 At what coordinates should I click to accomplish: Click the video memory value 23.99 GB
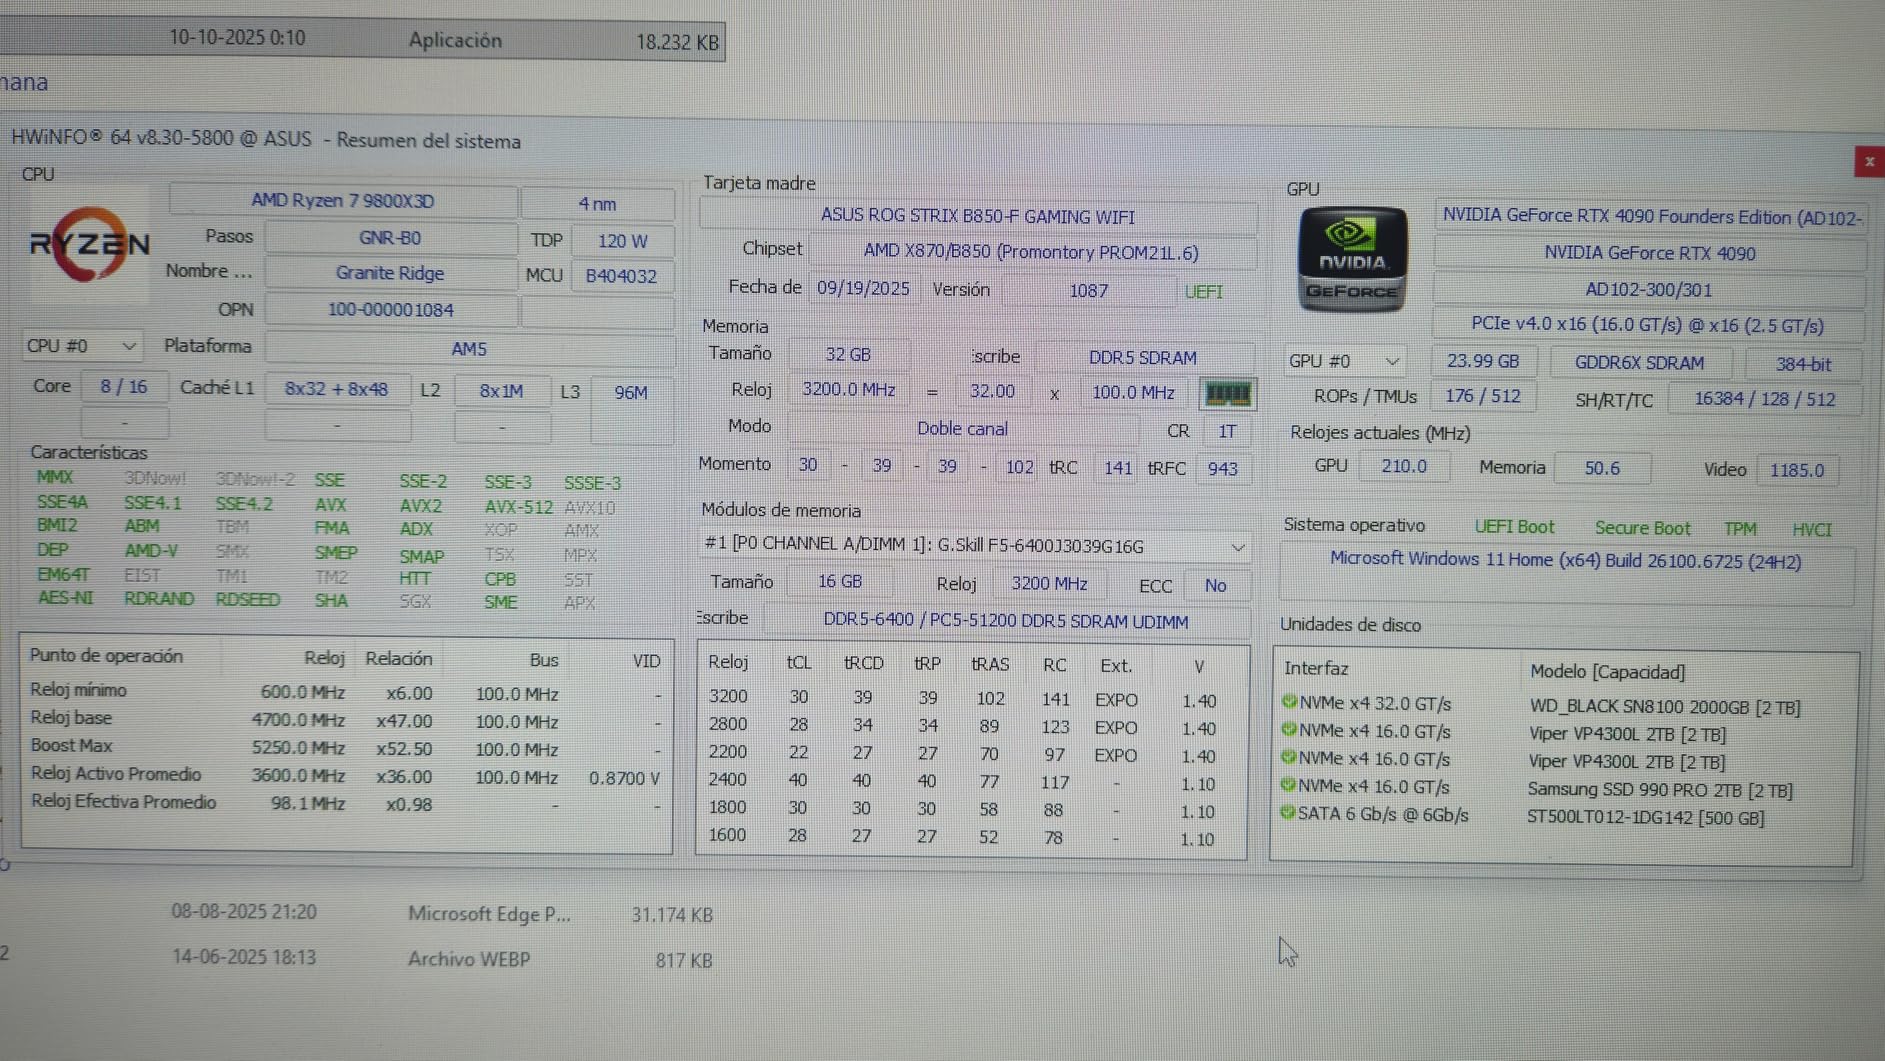(1483, 362)
